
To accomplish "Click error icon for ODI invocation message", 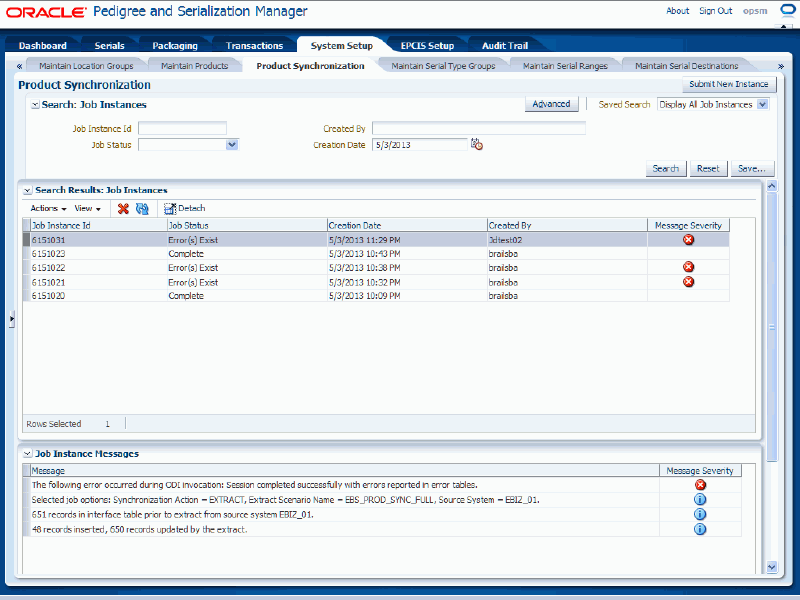I will tap(701, 485).
